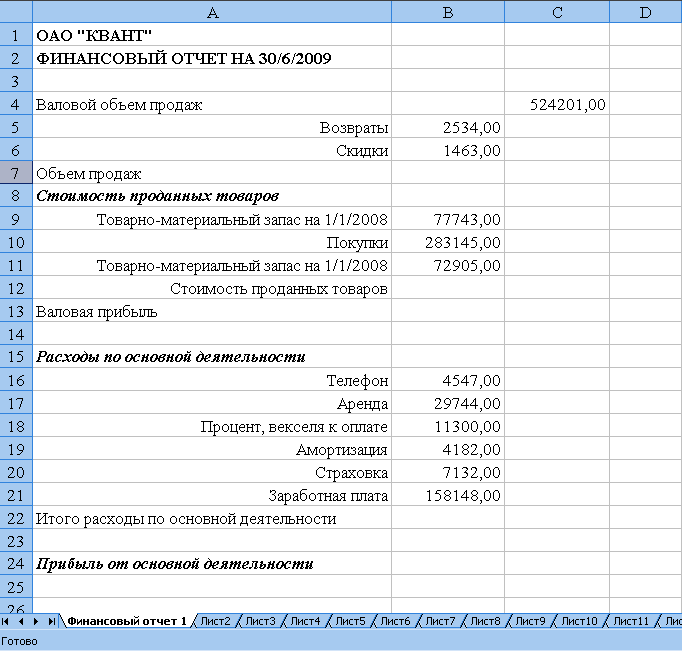The image size is (682, 651).
Task: Select column B header
Action: pos(448,12)
